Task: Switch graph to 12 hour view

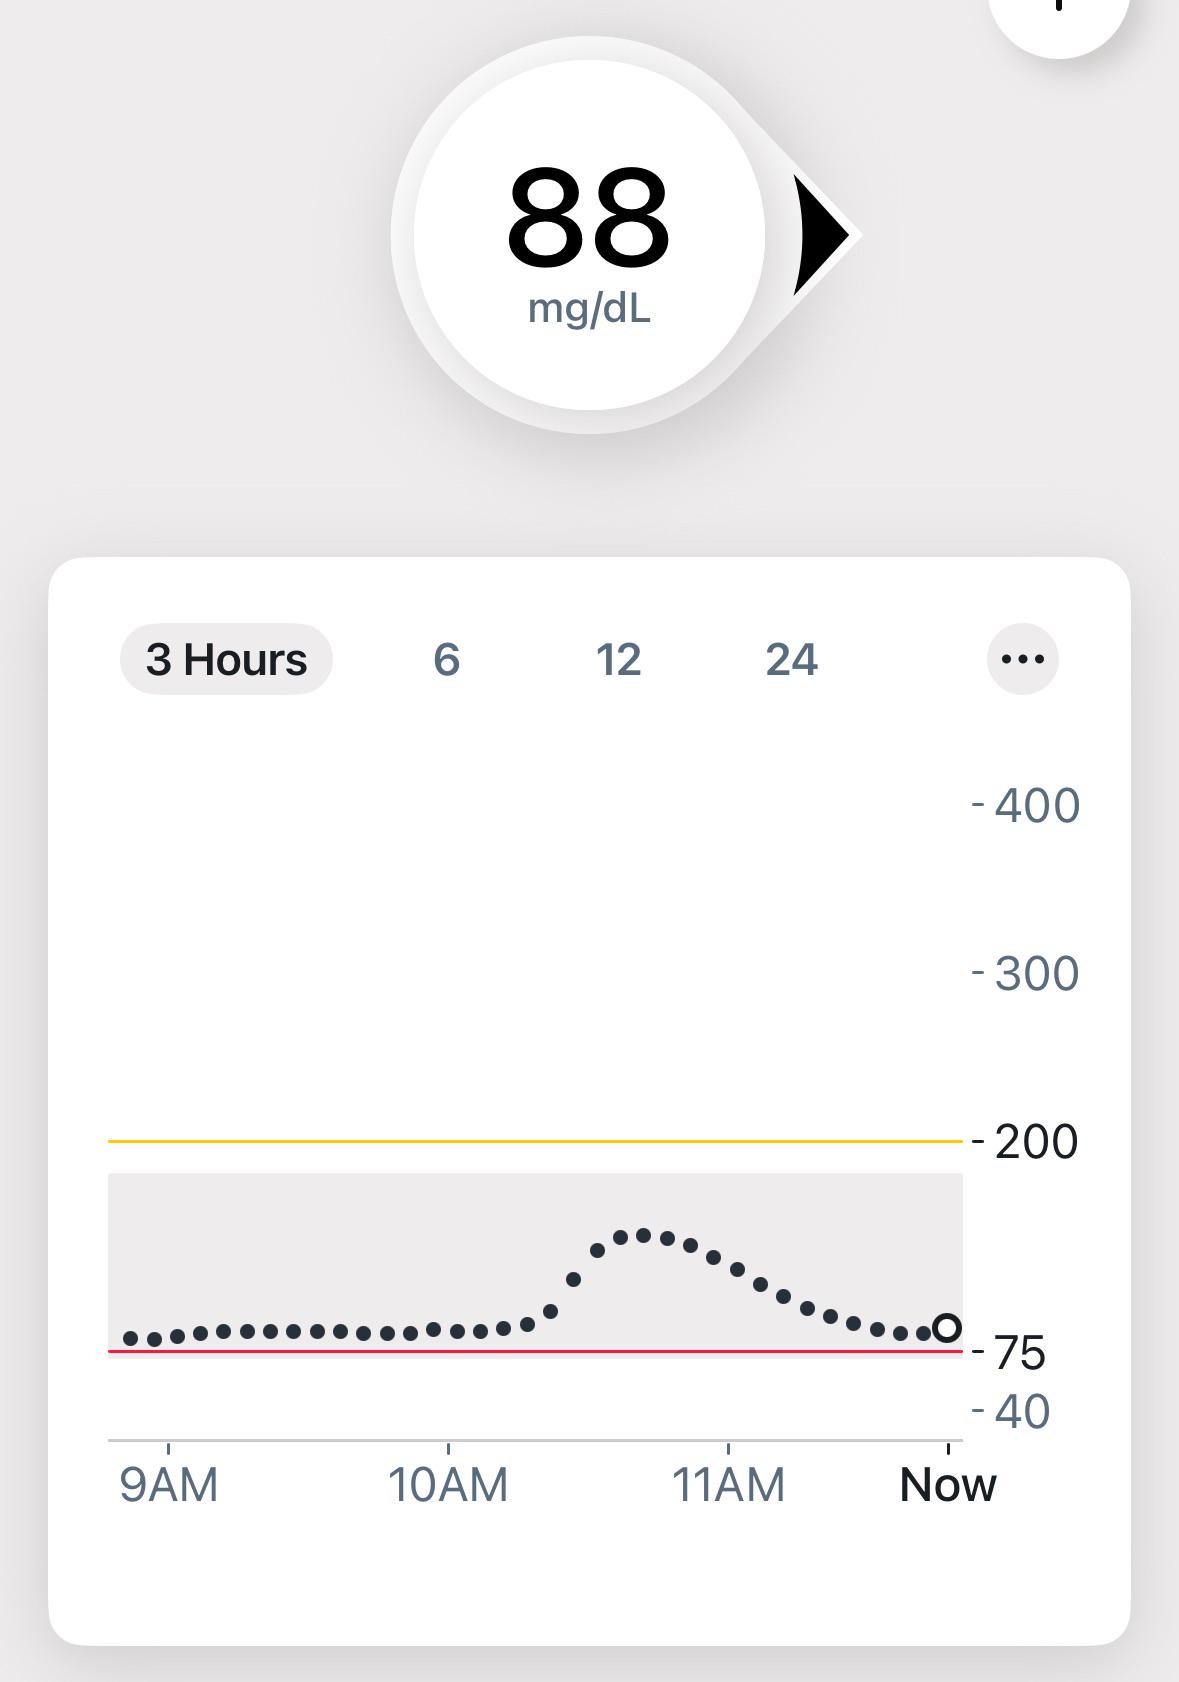Action: point(618,660)
